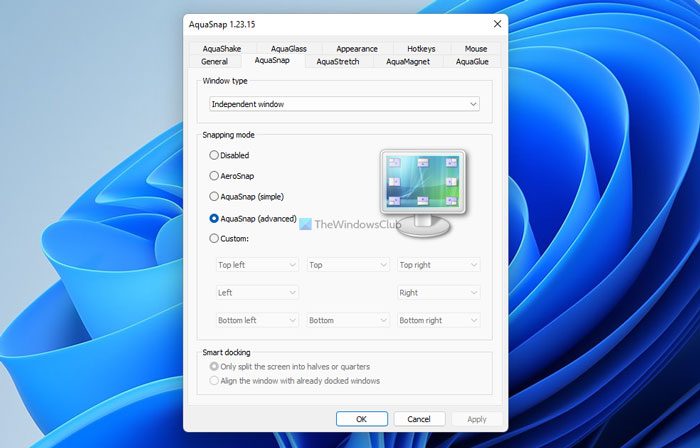Viewport: 700px width, 448px height.
Task: Select Align the window with docked windows
Action: pyautogui.click(x=295, y=381)
